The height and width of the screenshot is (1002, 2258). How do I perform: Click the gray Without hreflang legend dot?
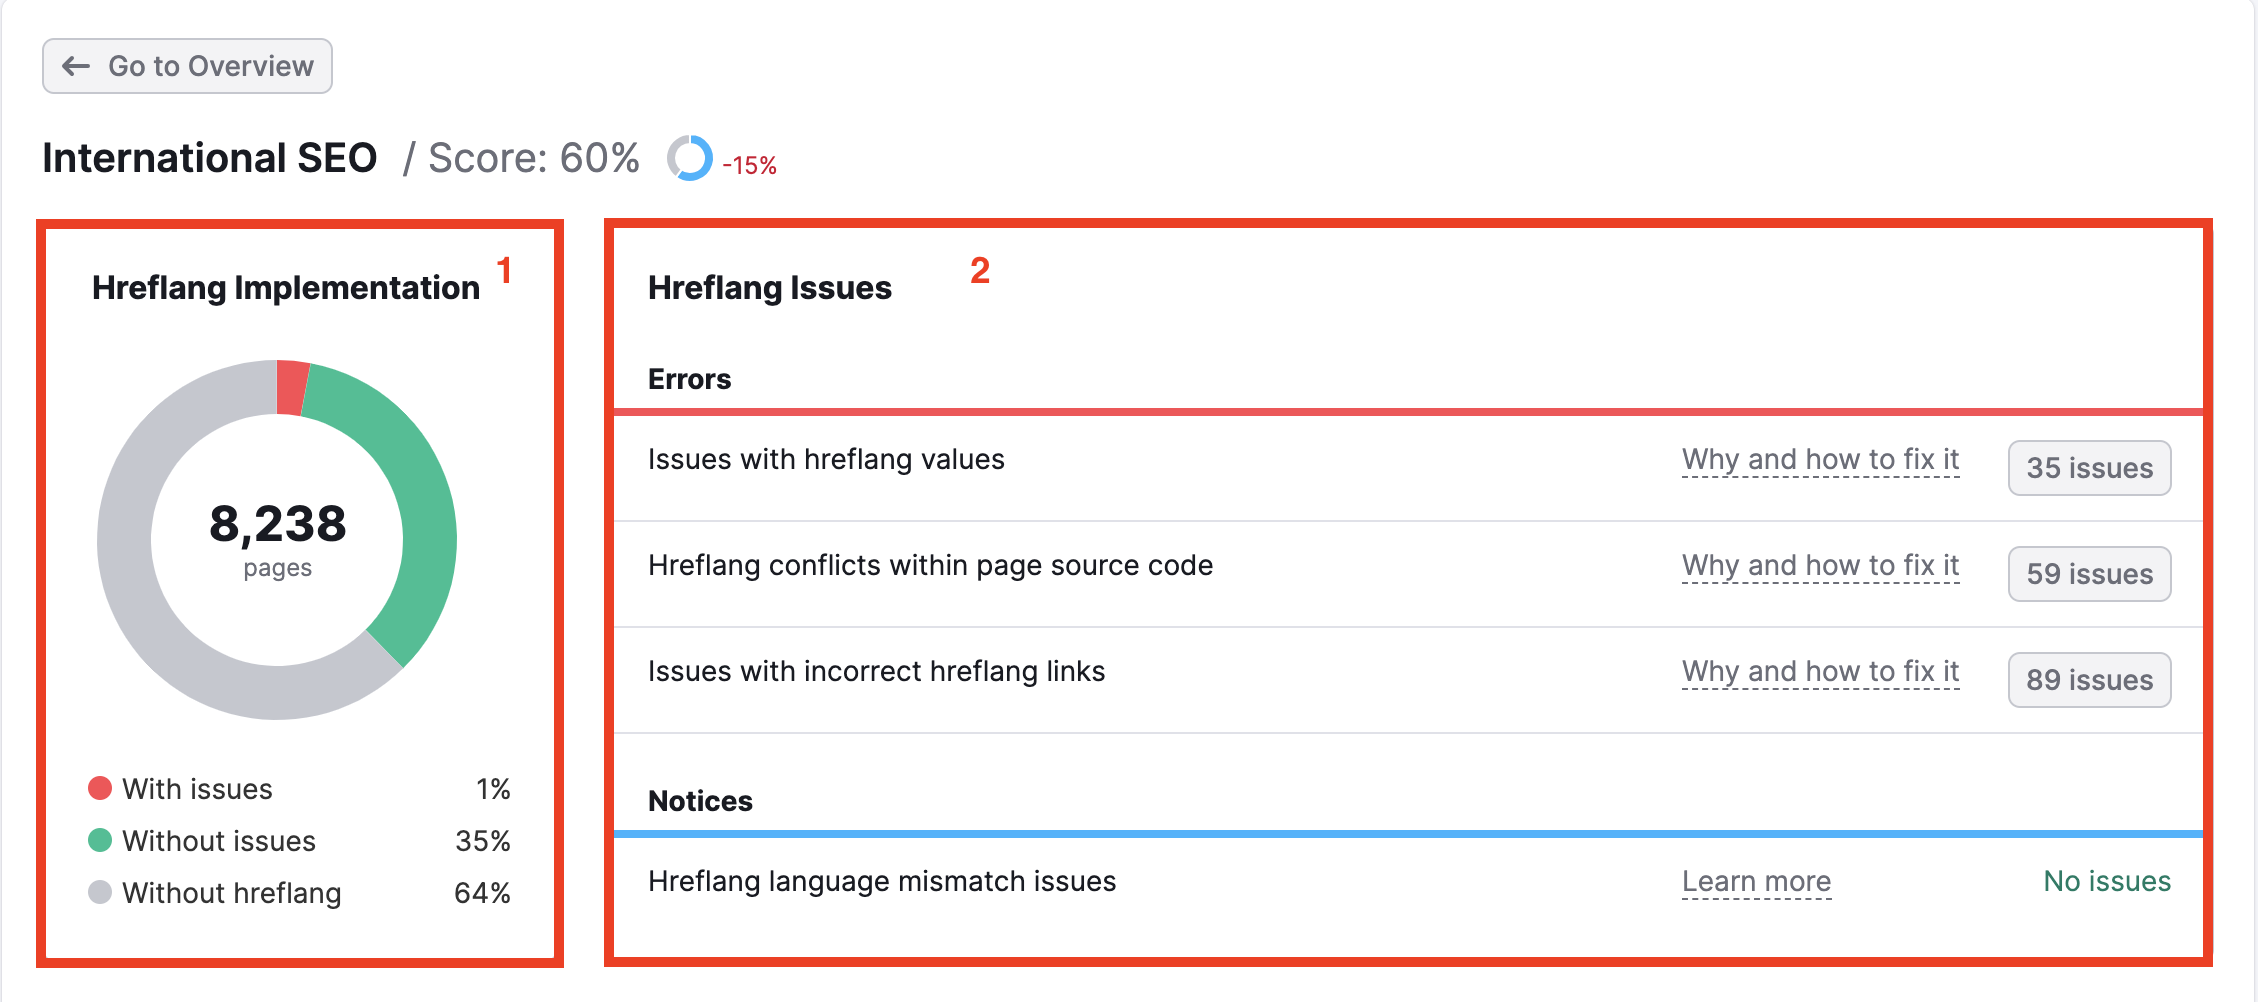(100, 893)
